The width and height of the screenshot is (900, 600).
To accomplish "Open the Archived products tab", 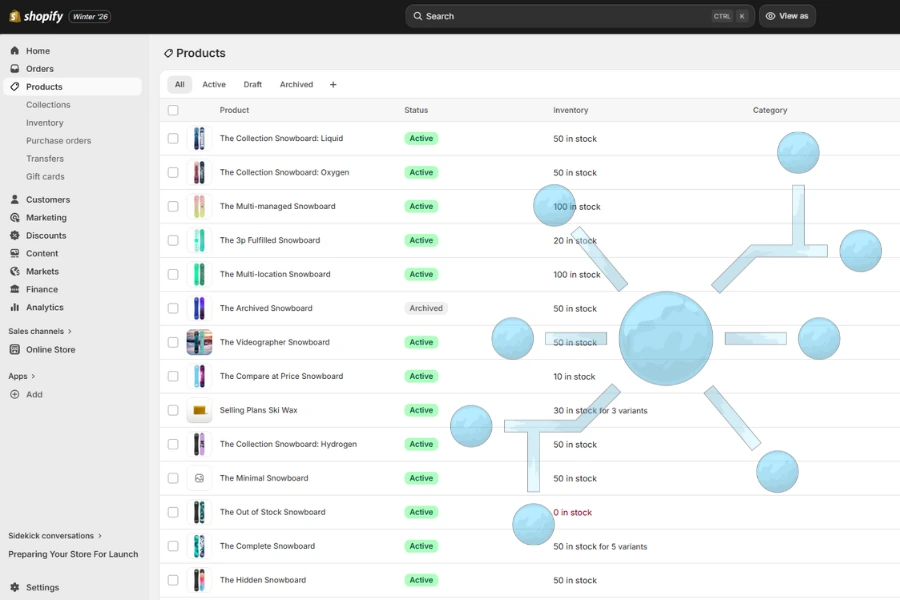I will click(295, 84).
